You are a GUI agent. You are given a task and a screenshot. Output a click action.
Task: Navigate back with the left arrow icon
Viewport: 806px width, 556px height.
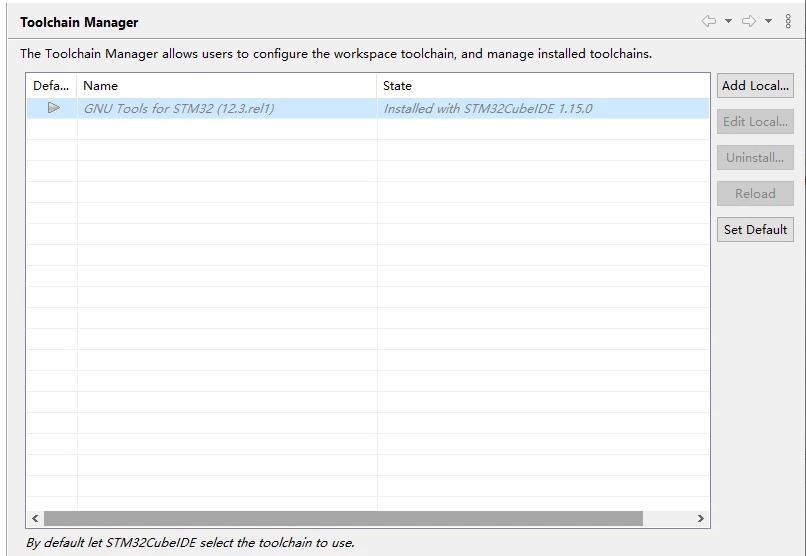coord(709,21)
